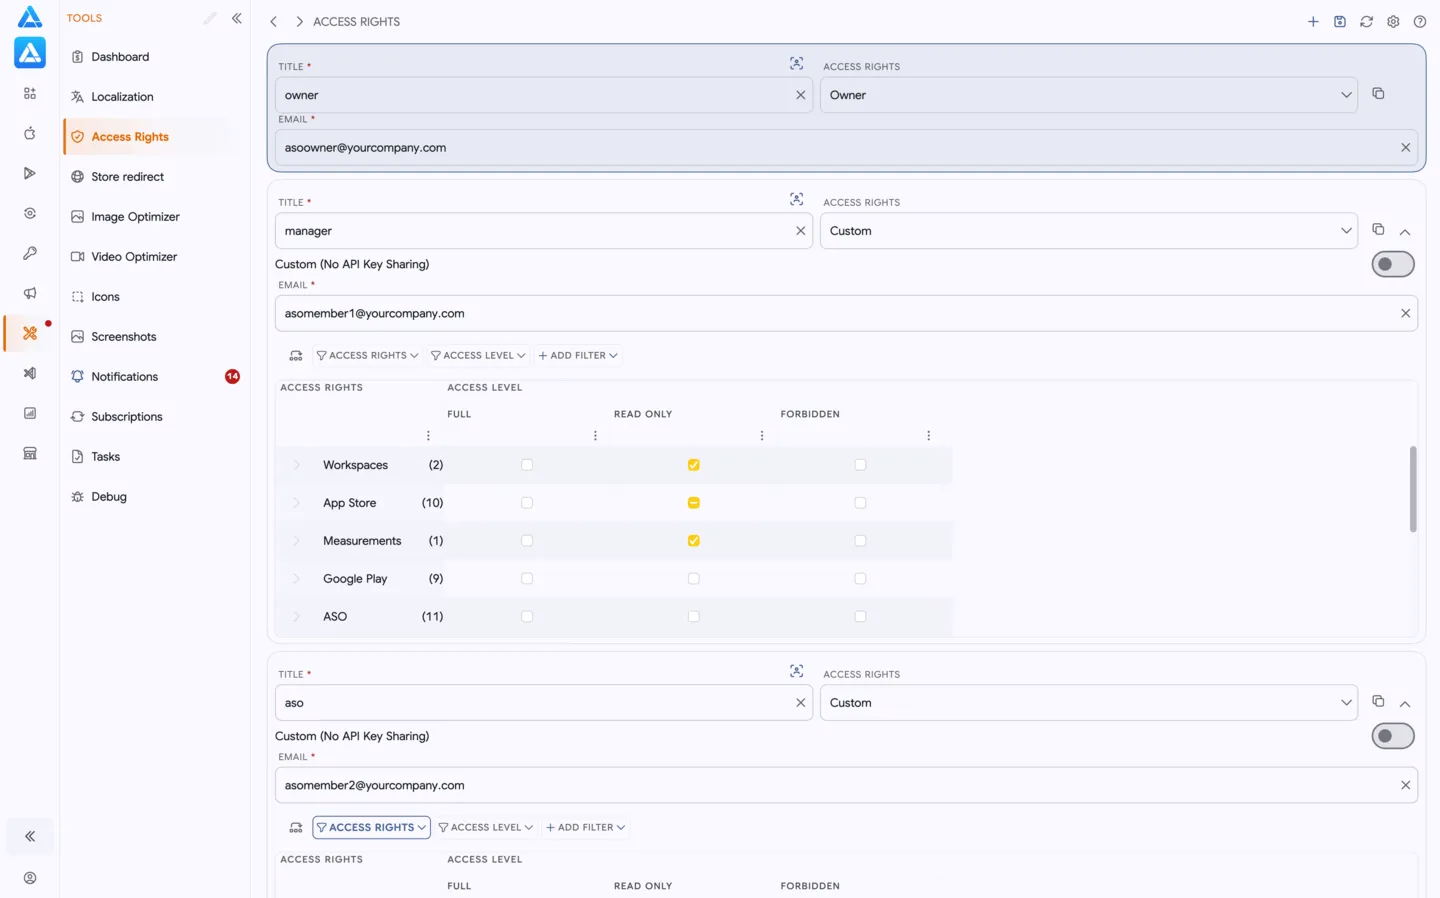Open help with the question mark icon
Viewport: 1440px width, 898px height.
[1420, 21]
